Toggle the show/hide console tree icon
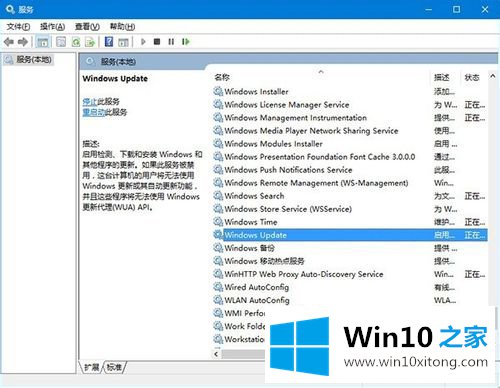Screen dimensions: 500x388 pos(43,42)
